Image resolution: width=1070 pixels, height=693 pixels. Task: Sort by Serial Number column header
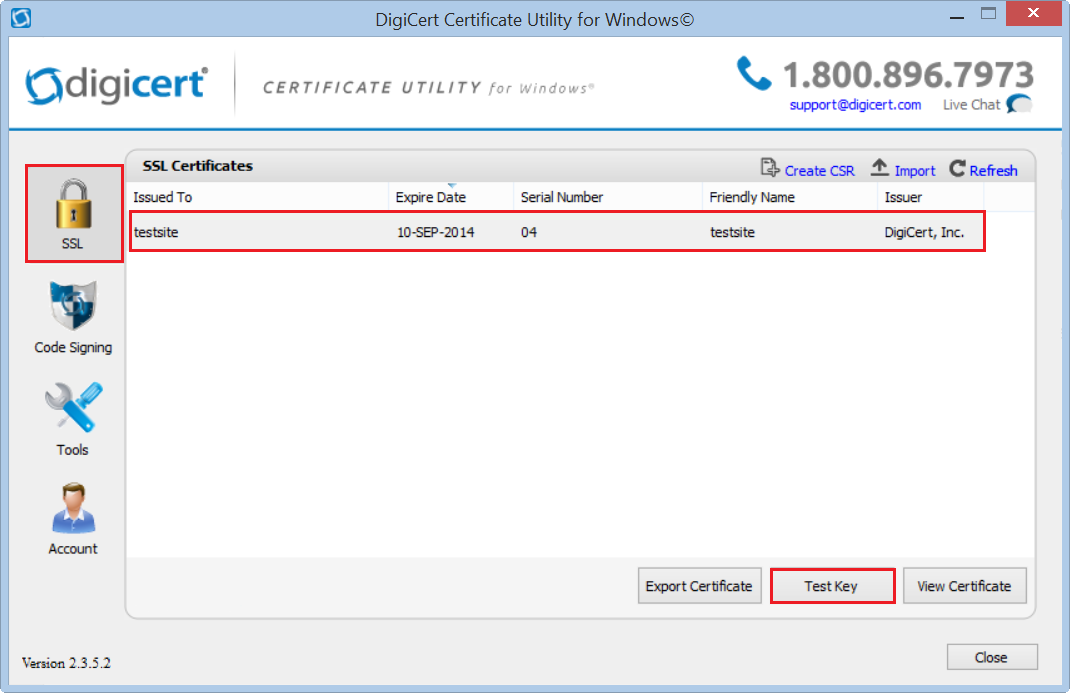561,197
